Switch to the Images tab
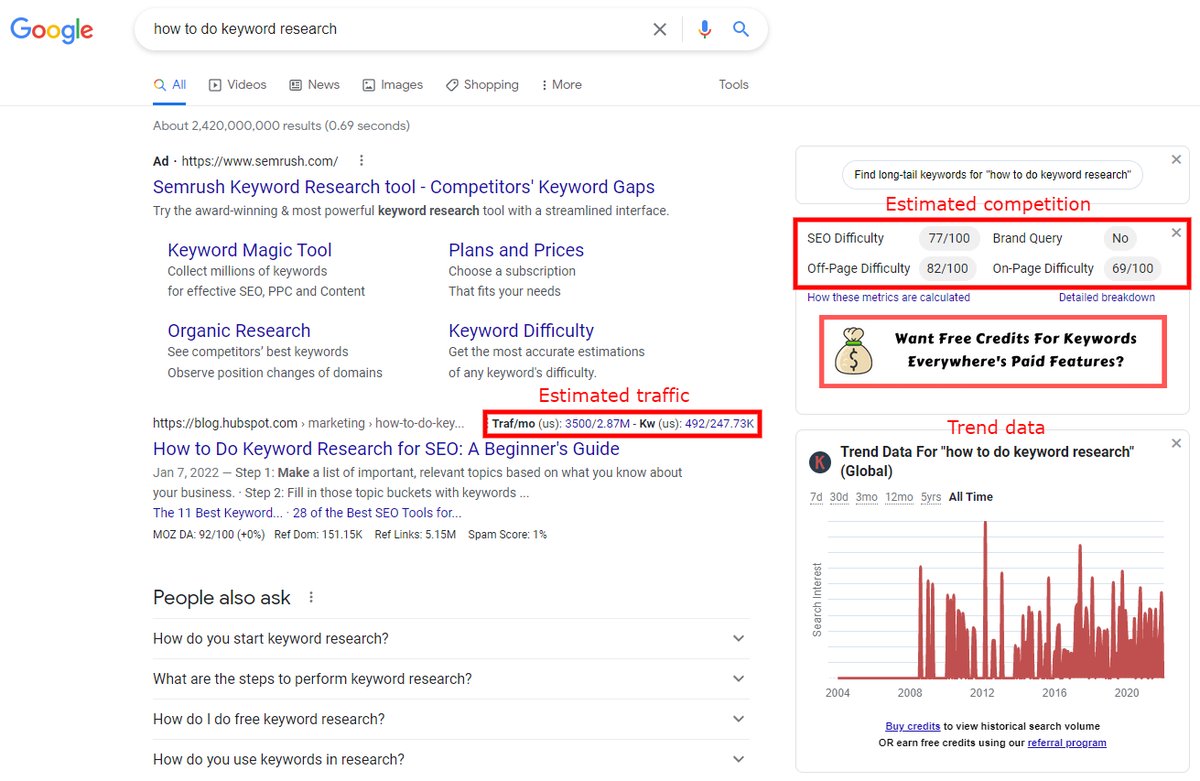 point(393,85)
